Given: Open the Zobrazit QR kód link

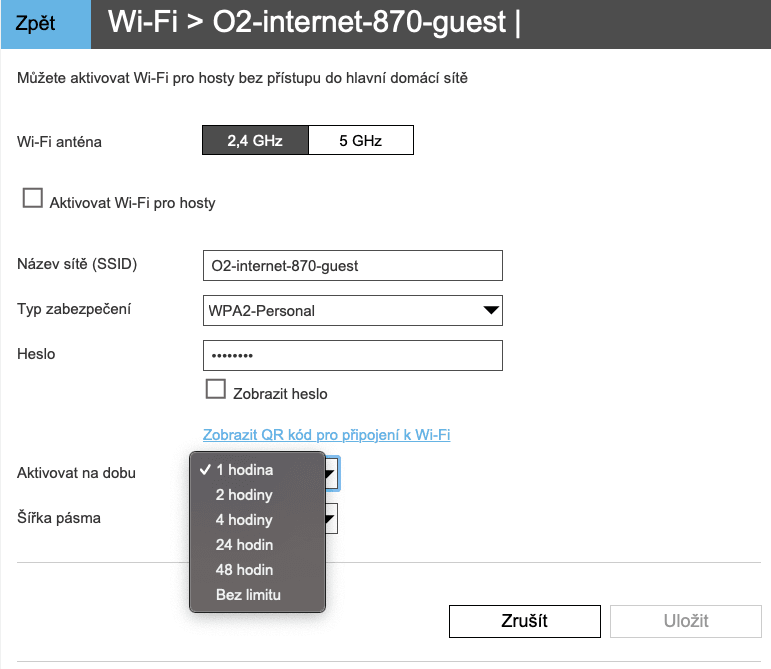Looking at the screenshot, I should pyautogui.click(x=326, y=435).
